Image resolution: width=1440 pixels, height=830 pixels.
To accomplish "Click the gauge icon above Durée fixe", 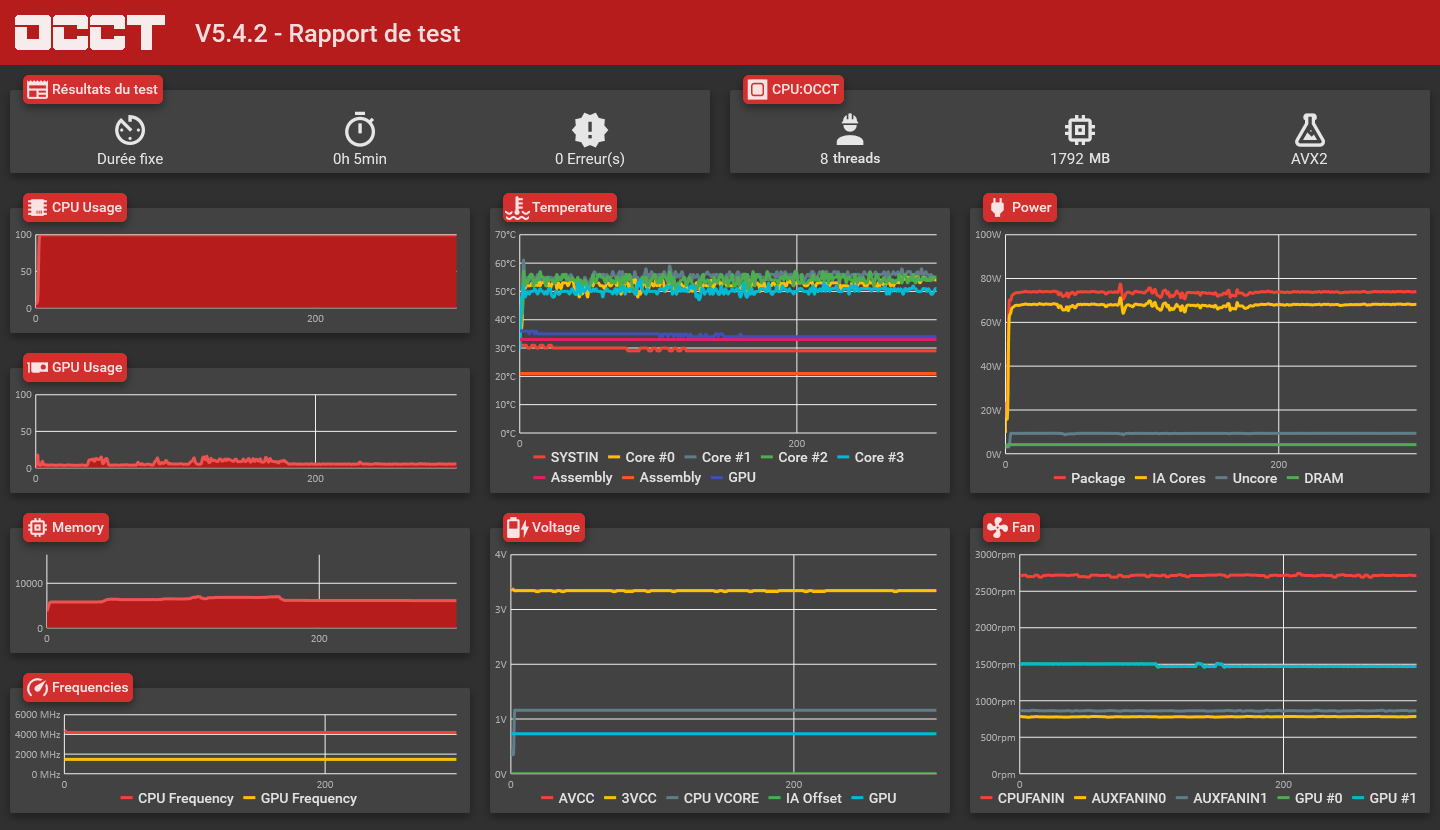I will (130, 129).
